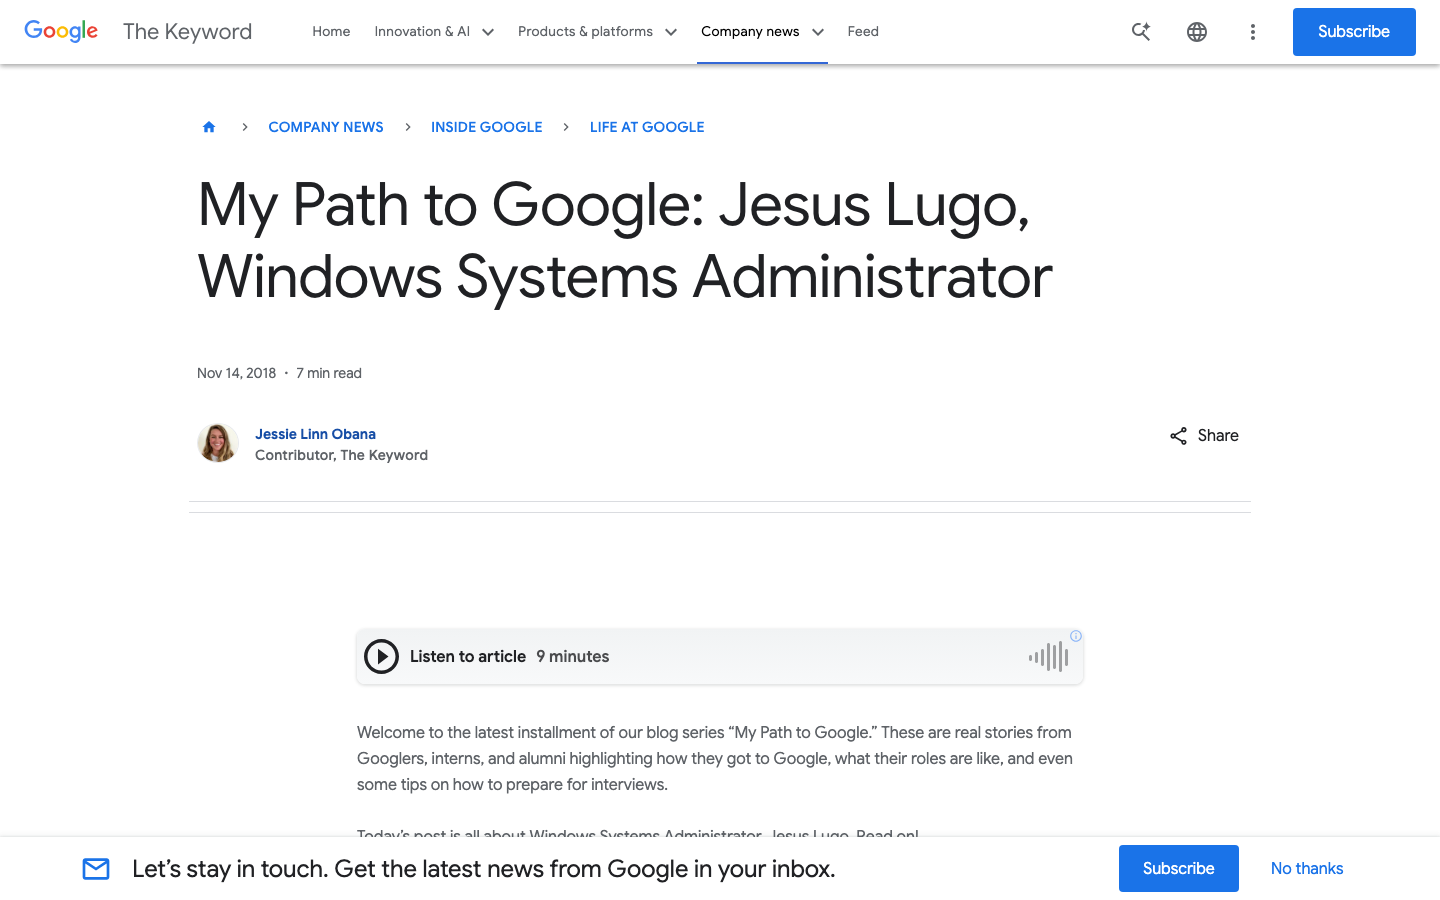Click the 'Nov 14, 2018' date text
This screenshot has height=900, width=1440.
pyautogui.click(x=236, y=373)
